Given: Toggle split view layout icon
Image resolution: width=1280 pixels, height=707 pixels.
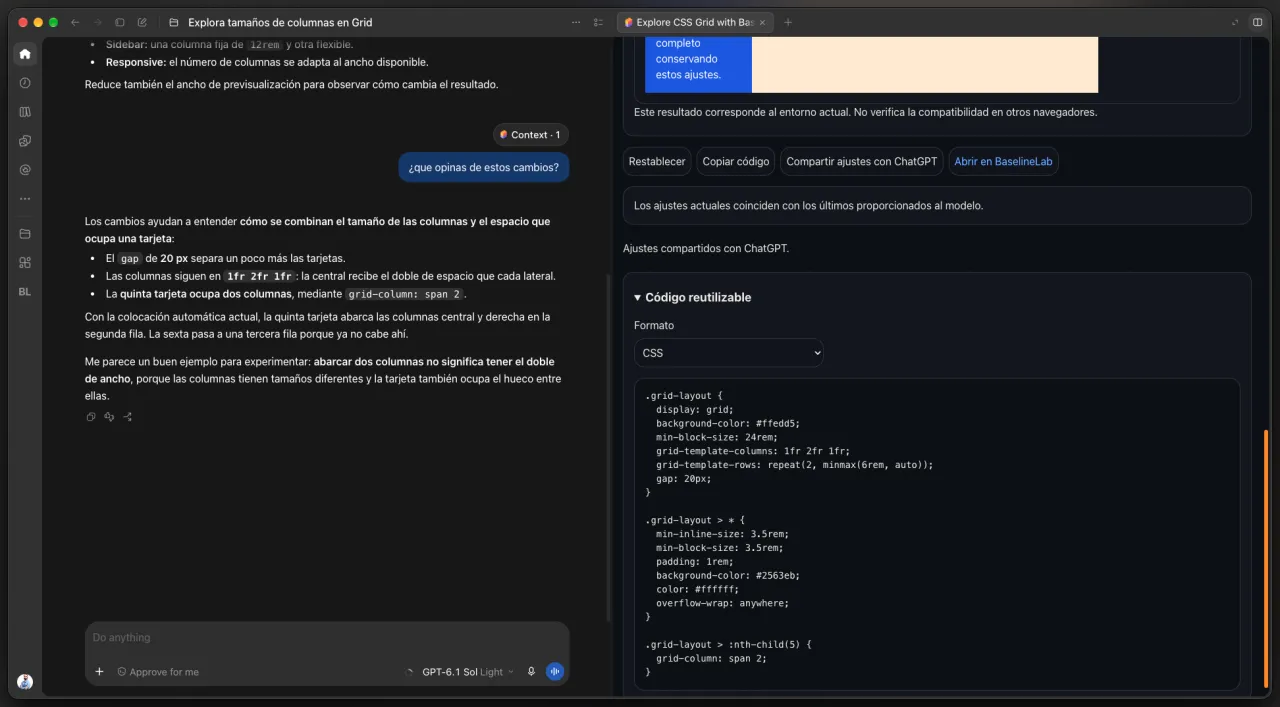Looking at the screenshot, I should coord(1258,22).
